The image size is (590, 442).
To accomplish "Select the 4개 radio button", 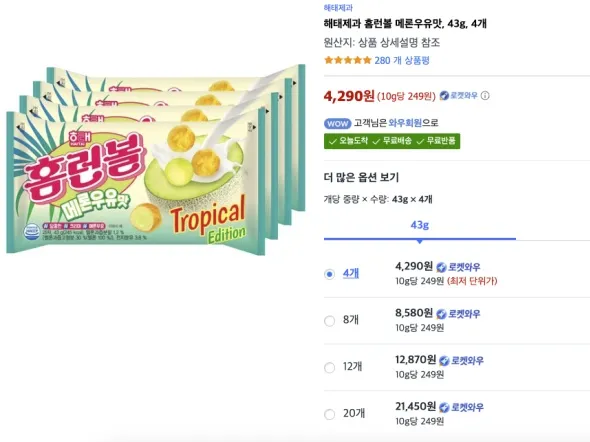I will [329, 274].
